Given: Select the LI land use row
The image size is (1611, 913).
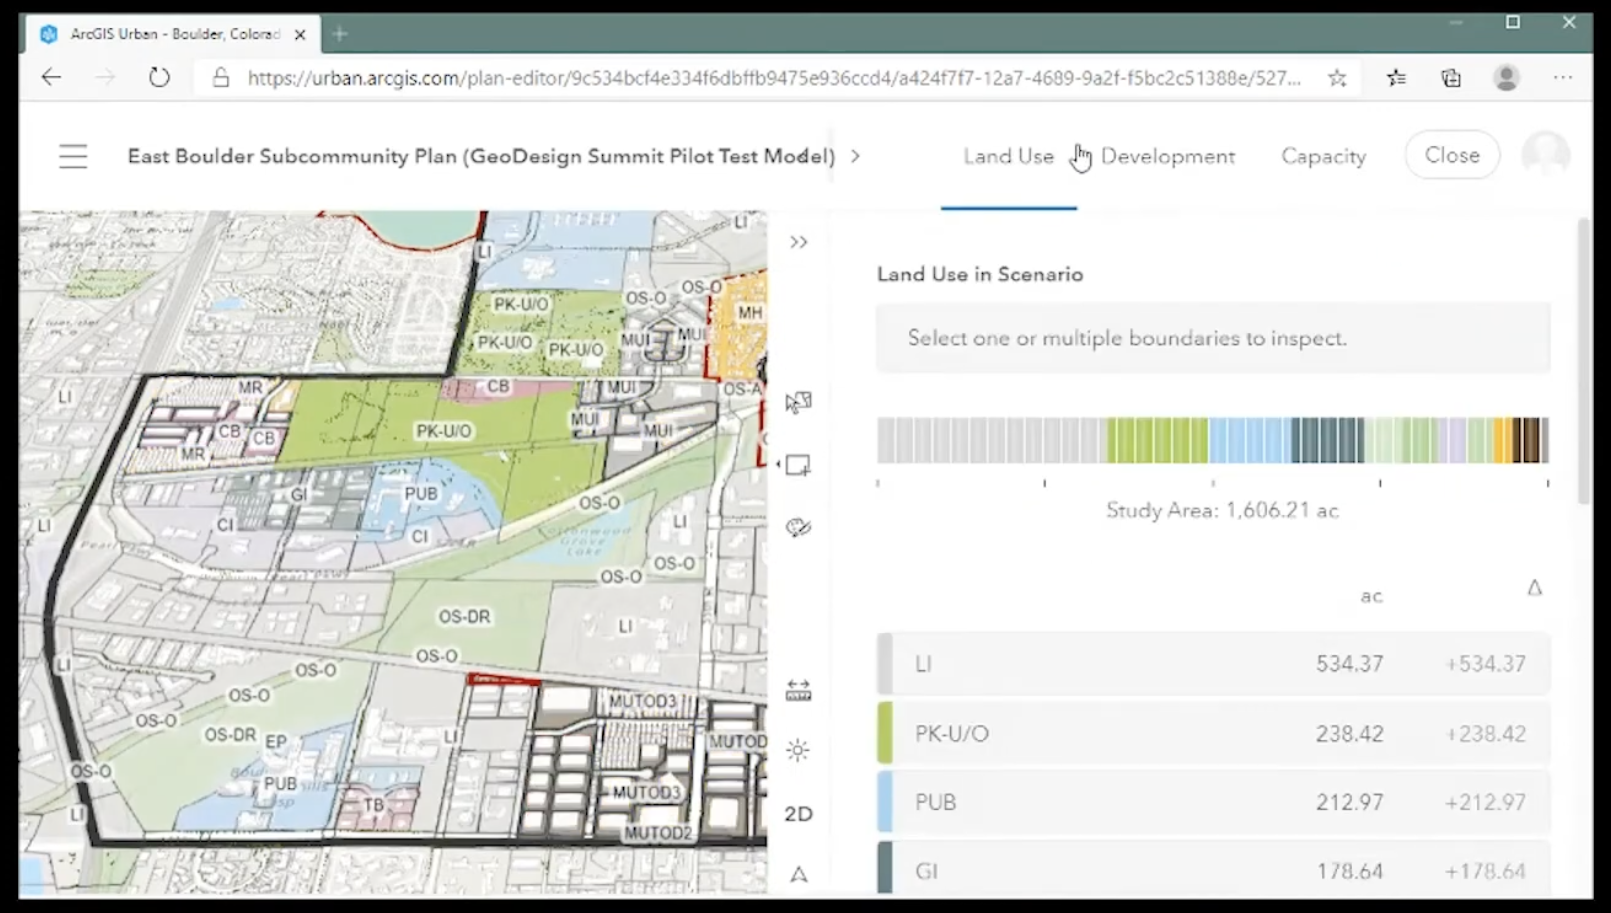Looking at the screenshot, I should point(1213,664).
